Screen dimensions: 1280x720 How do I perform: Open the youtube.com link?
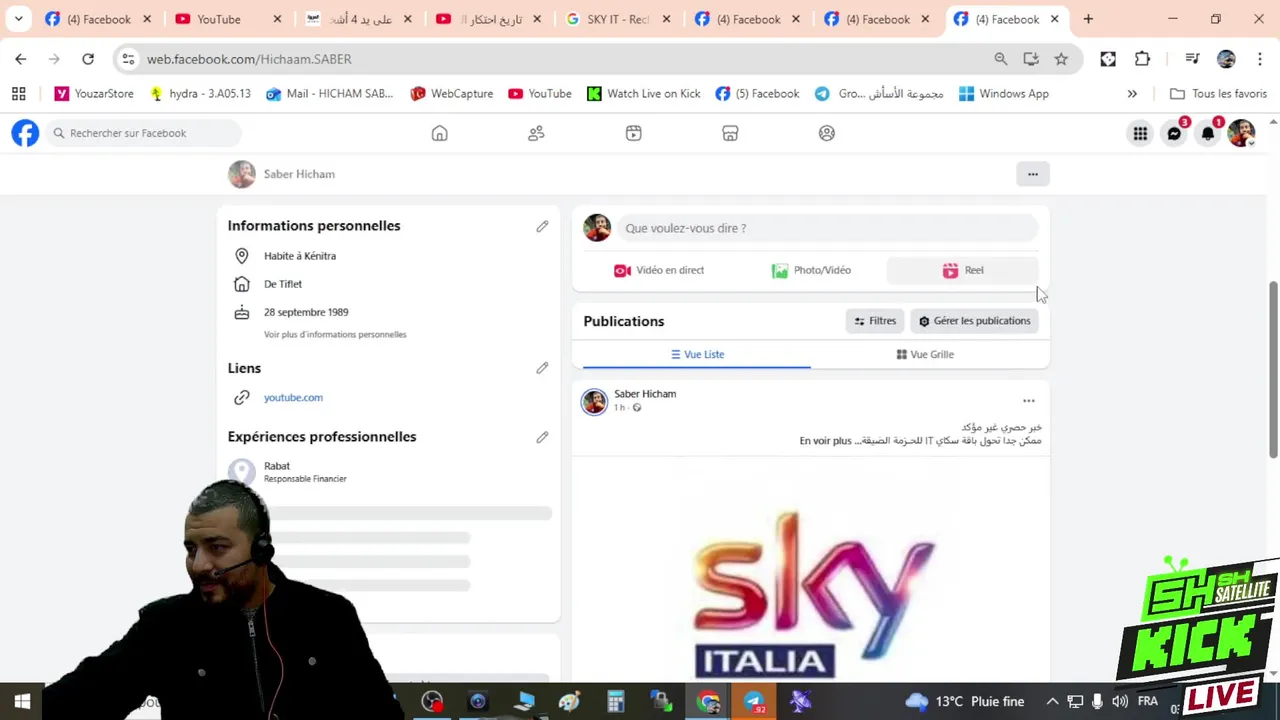click(x=293, y=397)
